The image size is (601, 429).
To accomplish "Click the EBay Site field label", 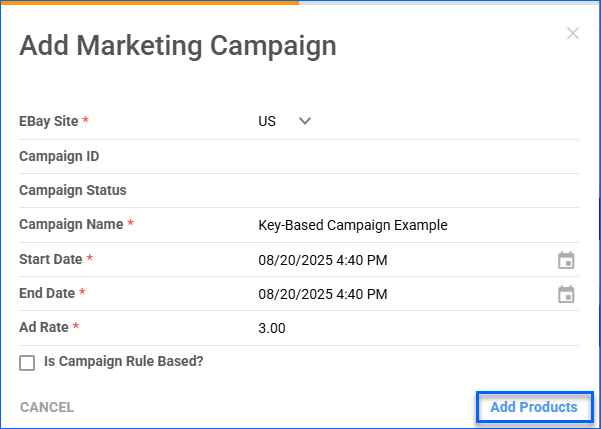I will [49, 121].
